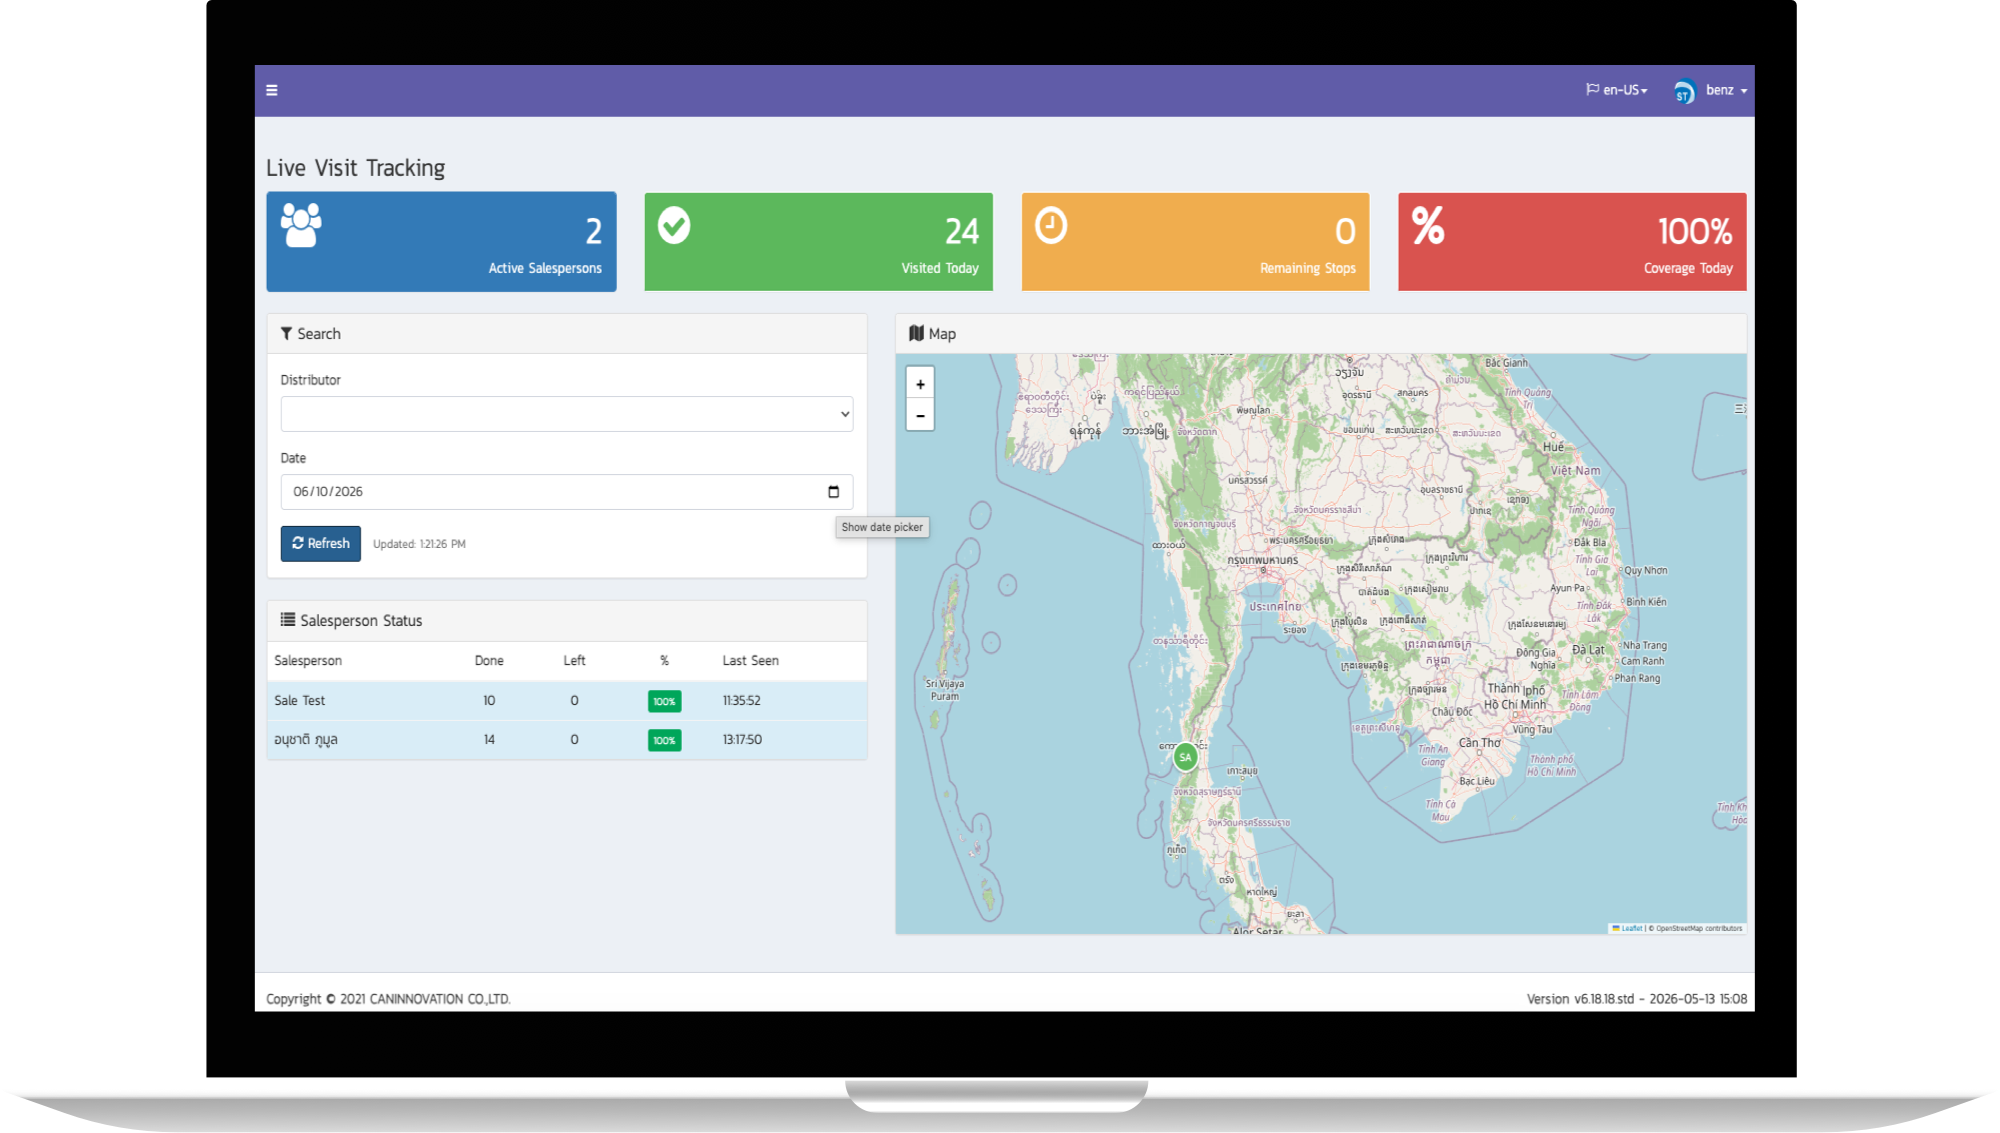Expand the Distributor dropdown
The height and width of the screenshot is (1133, 2000).
tap(567, 414)
